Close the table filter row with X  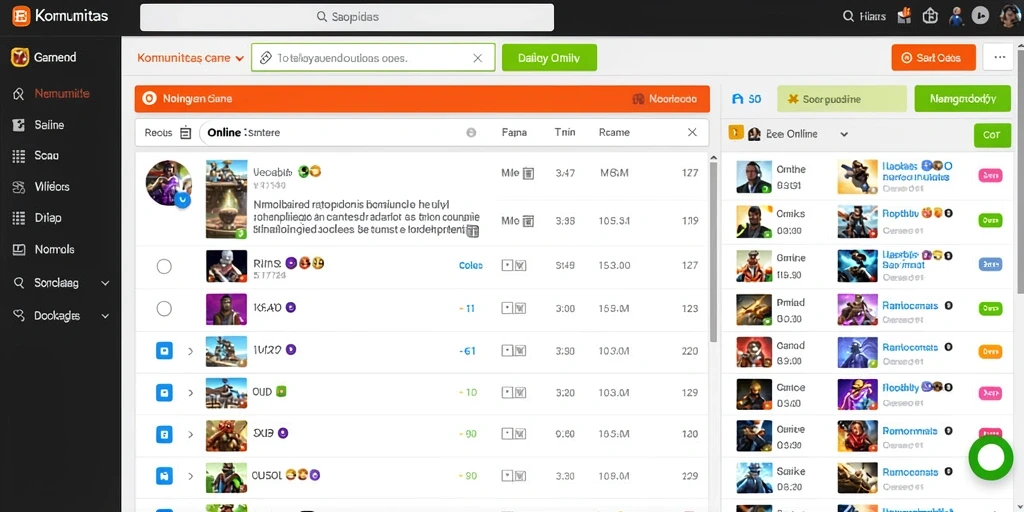[692, 133]
